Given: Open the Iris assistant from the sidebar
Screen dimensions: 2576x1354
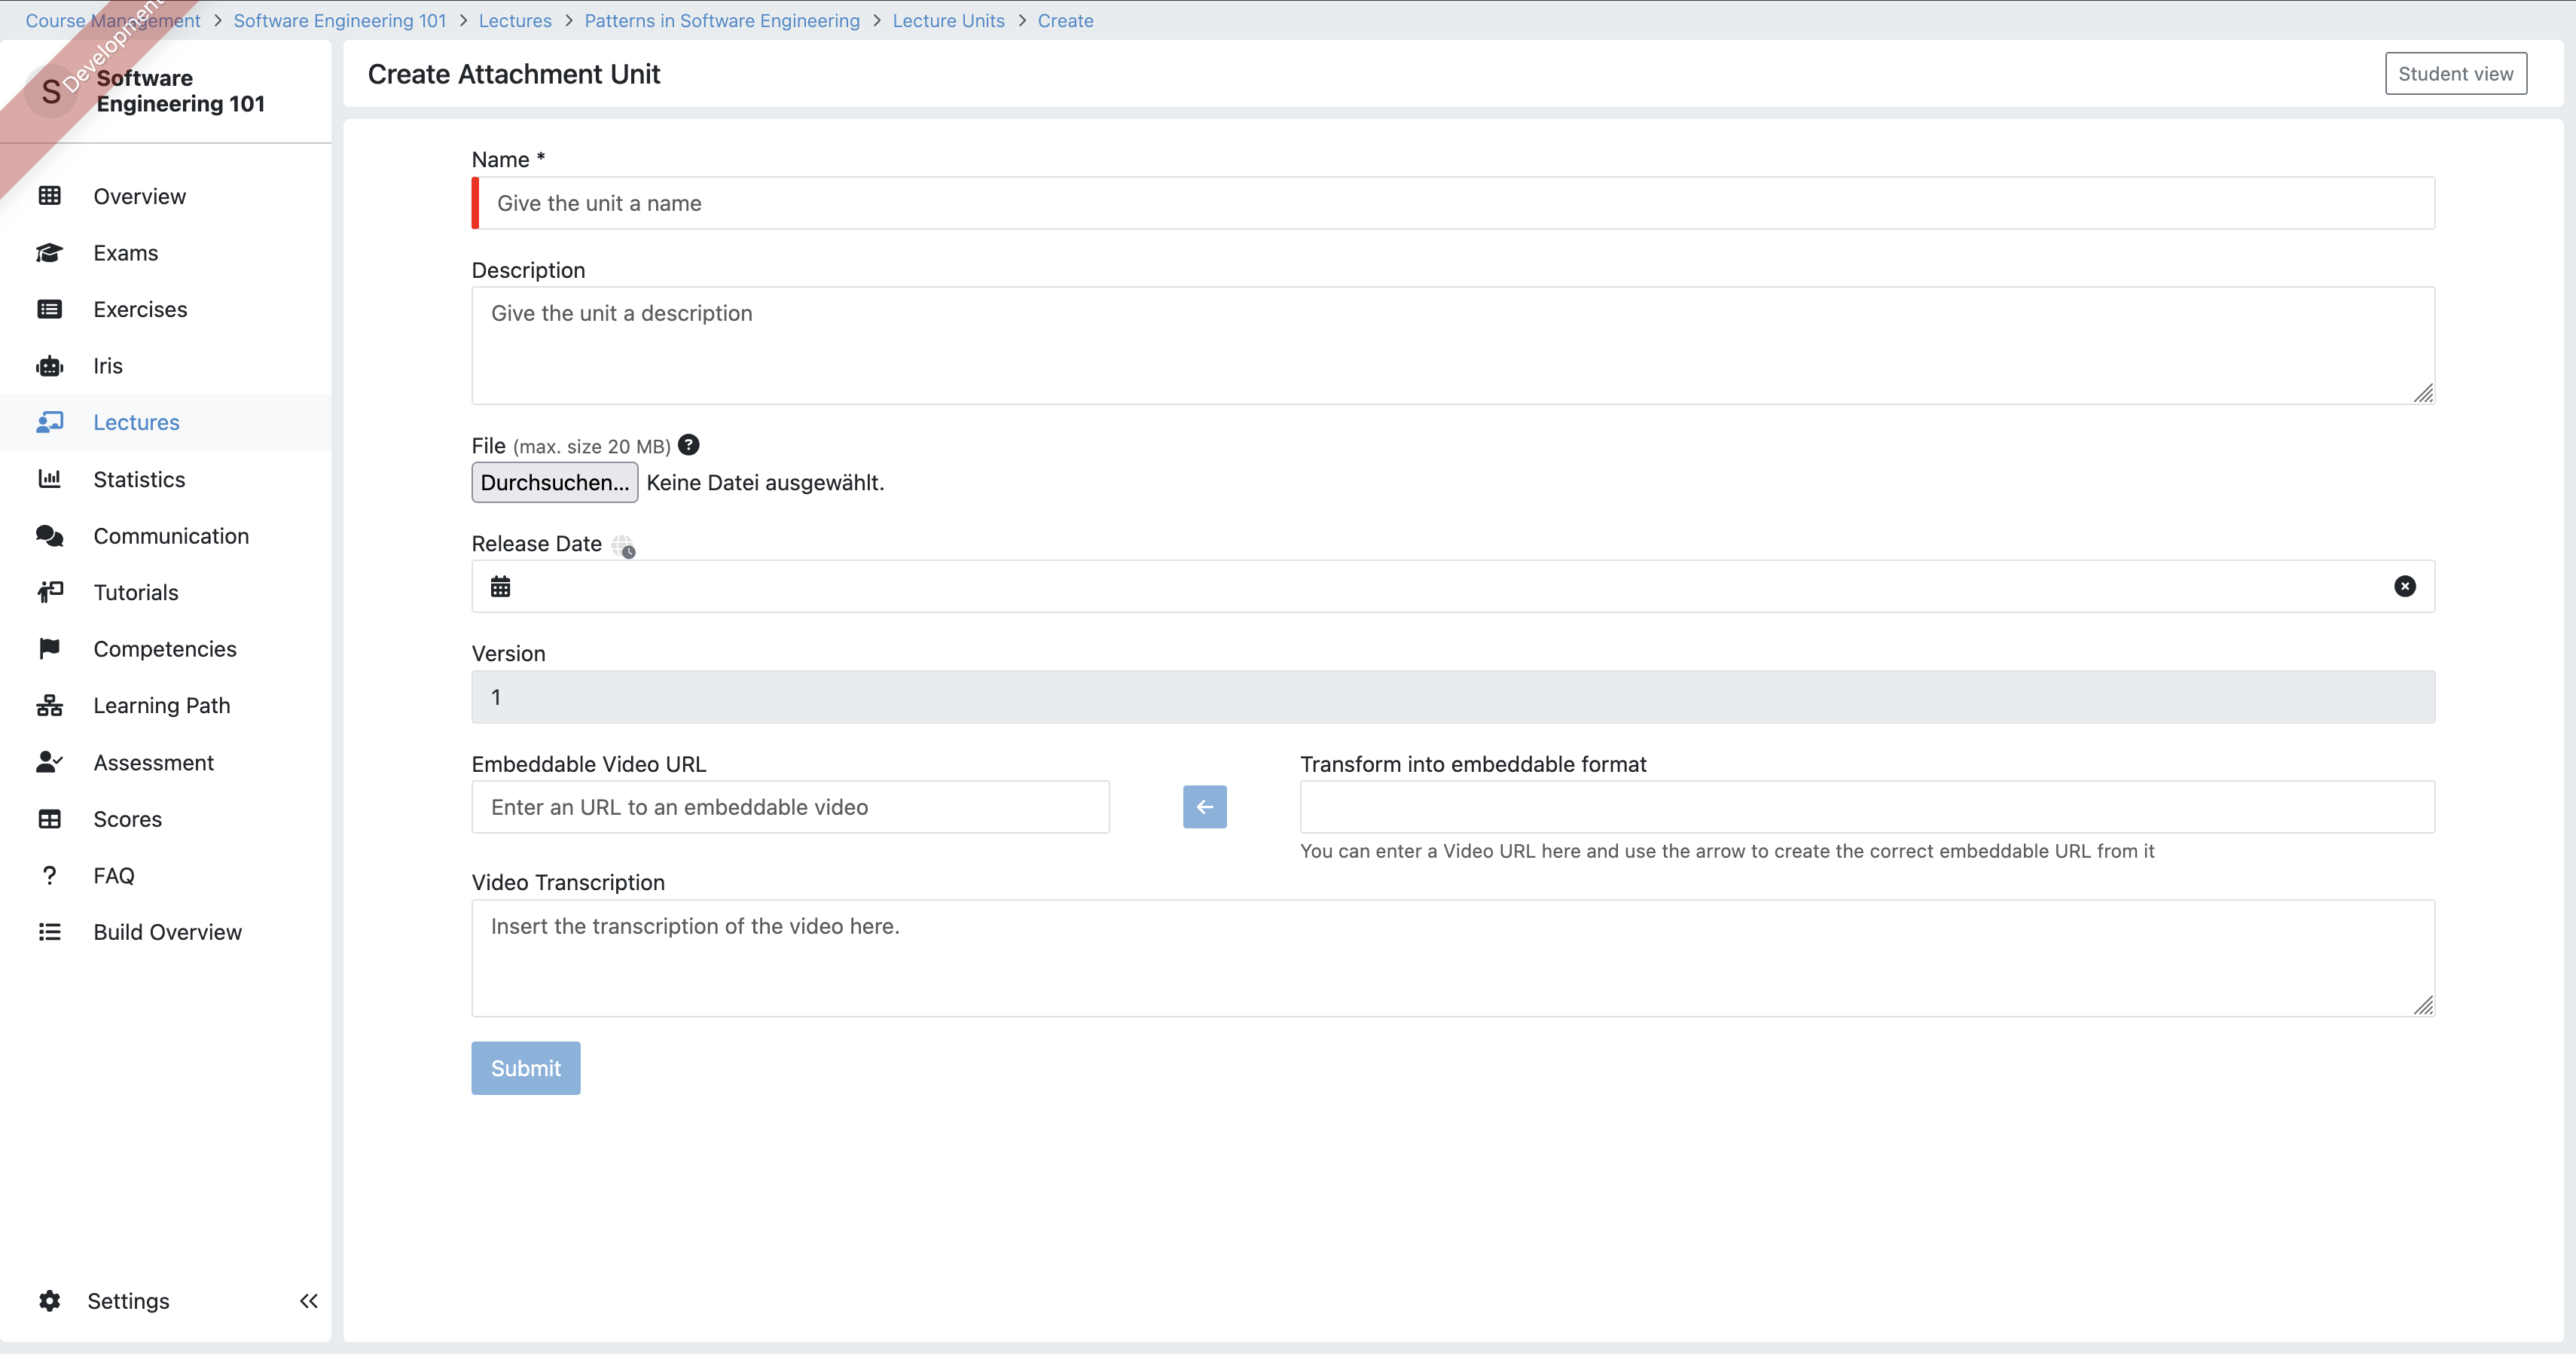Looking at the screenshot, I should (x=50, y=365).
